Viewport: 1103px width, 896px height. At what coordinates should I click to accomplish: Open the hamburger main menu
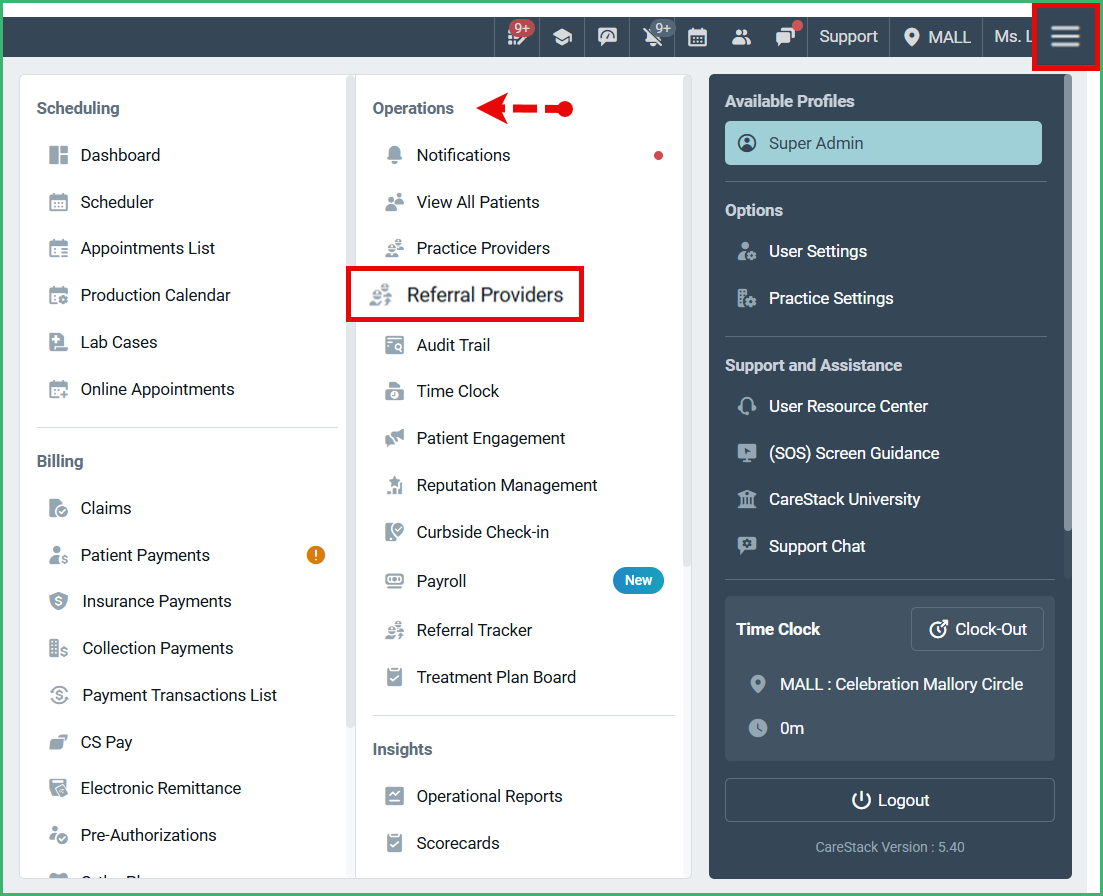tap(1065, 37)
